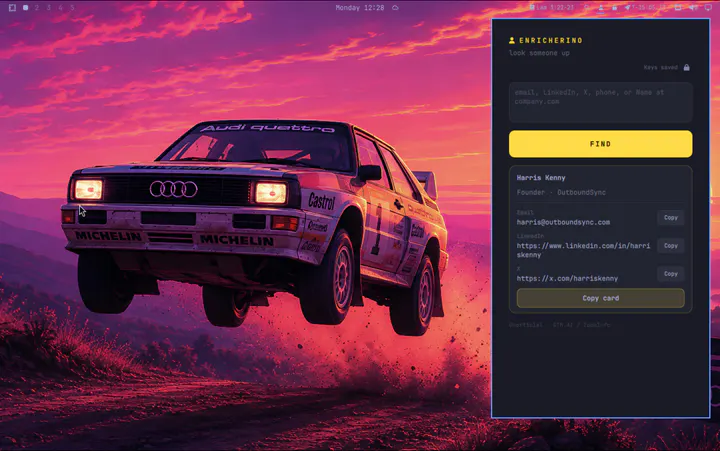Click the harris@outboundsync.com address
Image resolution: width=720 pixels, height=451 pixels.
(563, 222)
